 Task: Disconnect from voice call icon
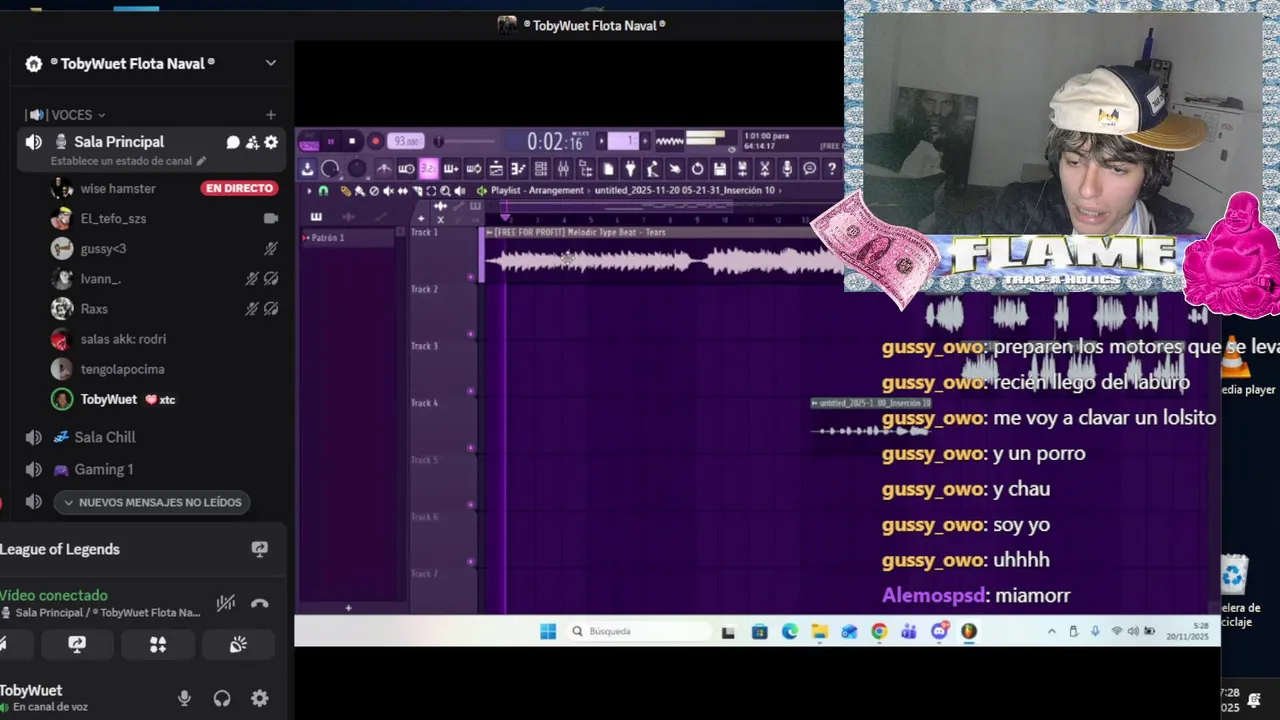point(260,603)
